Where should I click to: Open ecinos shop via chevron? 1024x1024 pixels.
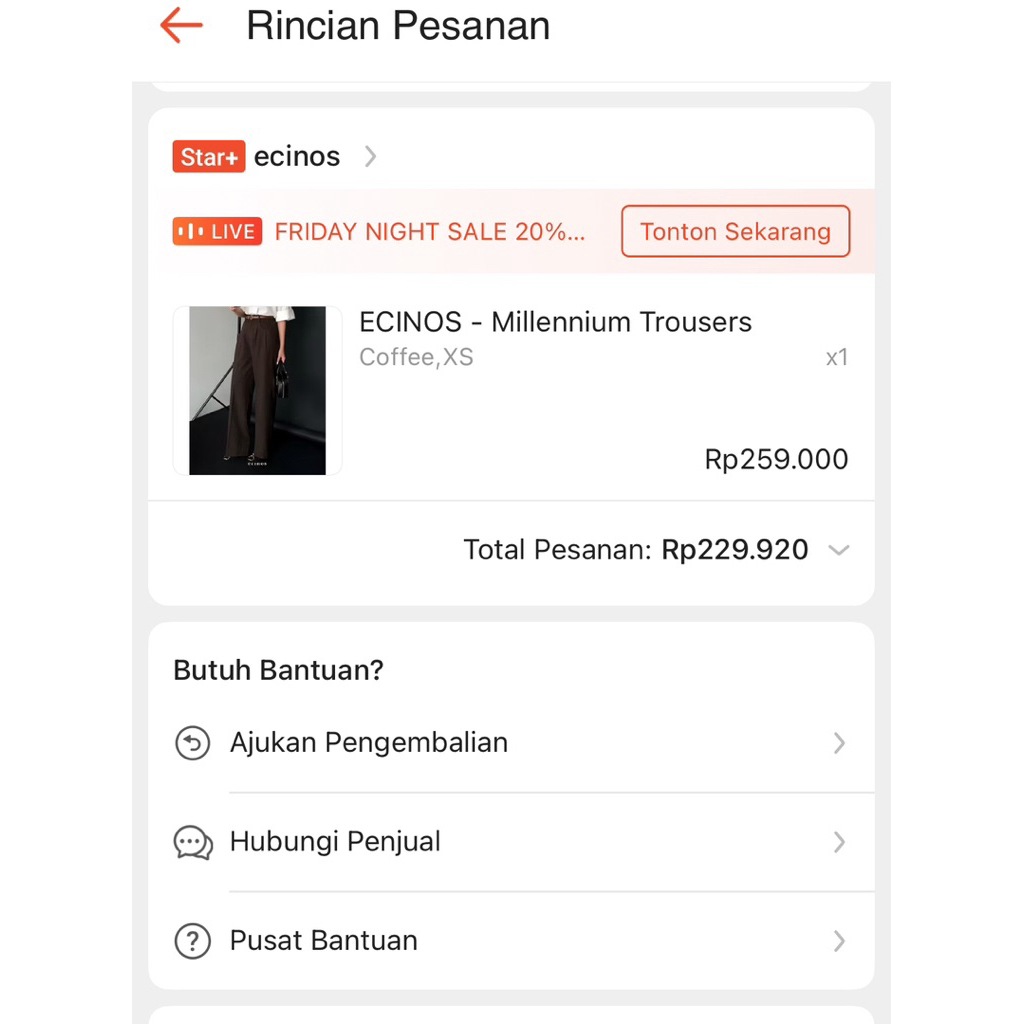(370, 157)
